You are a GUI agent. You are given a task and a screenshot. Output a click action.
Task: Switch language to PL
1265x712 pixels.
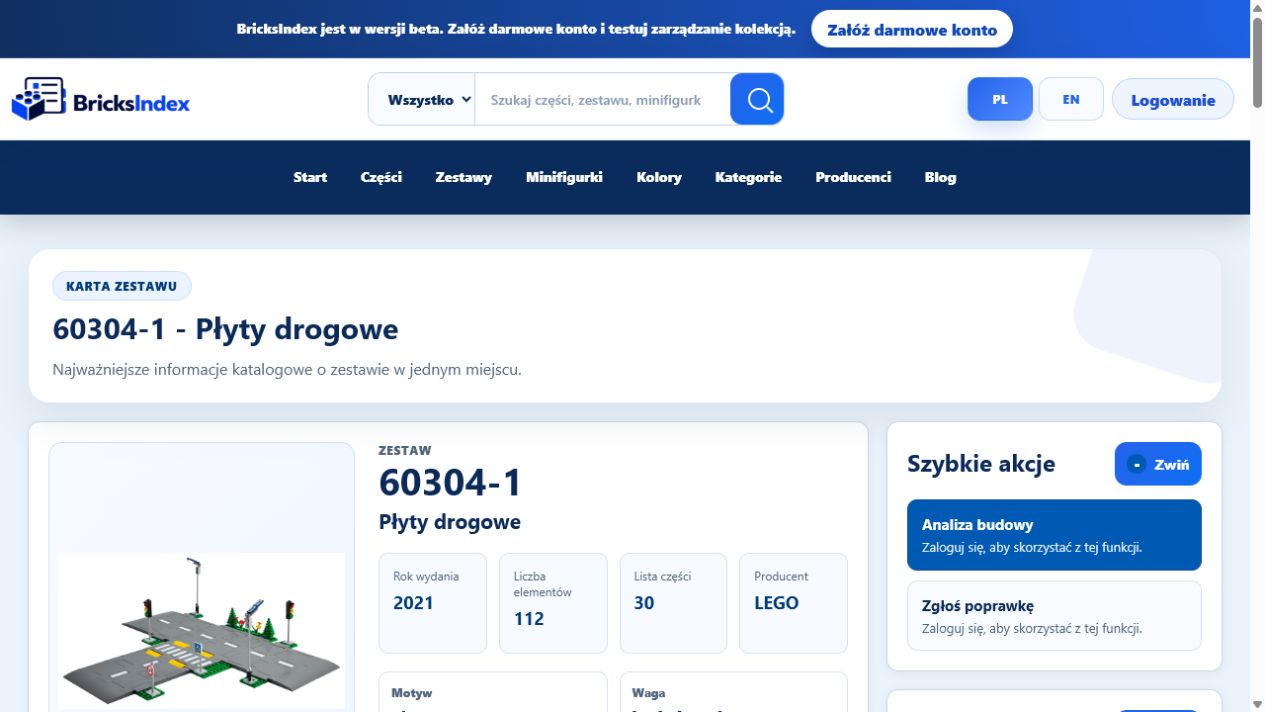tap(1000, 99)
